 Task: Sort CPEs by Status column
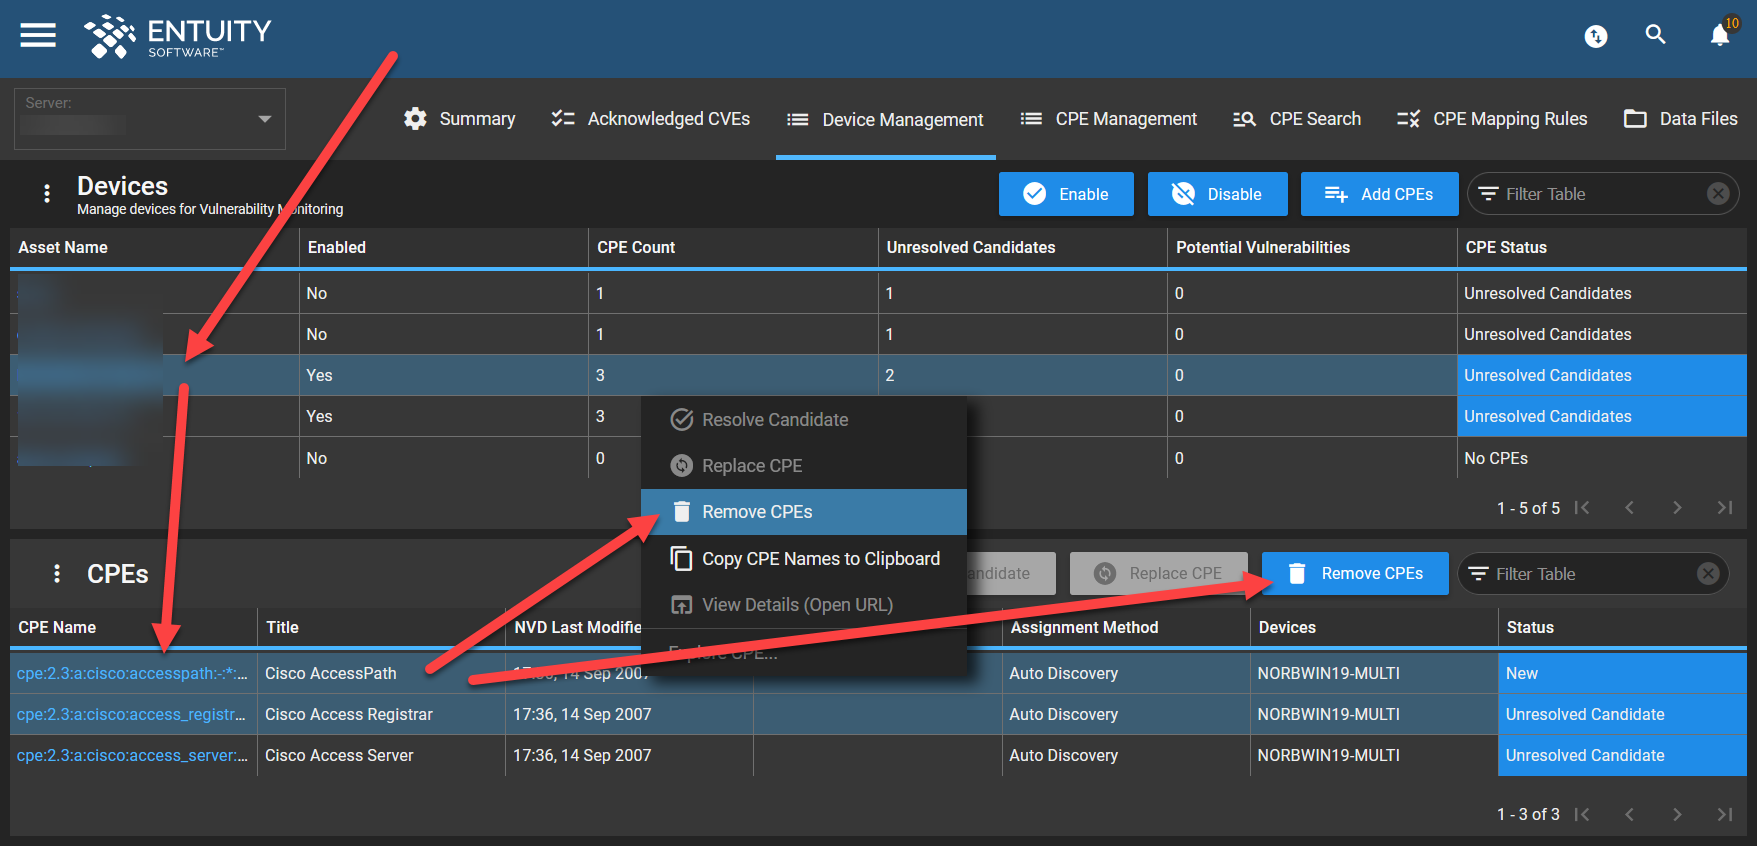pyautogui.click(x=1623, y=627)
